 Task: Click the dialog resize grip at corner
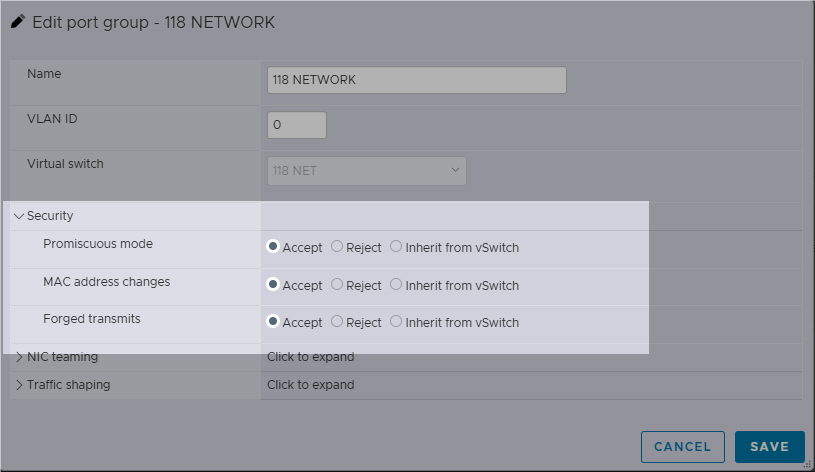[807, 465]
